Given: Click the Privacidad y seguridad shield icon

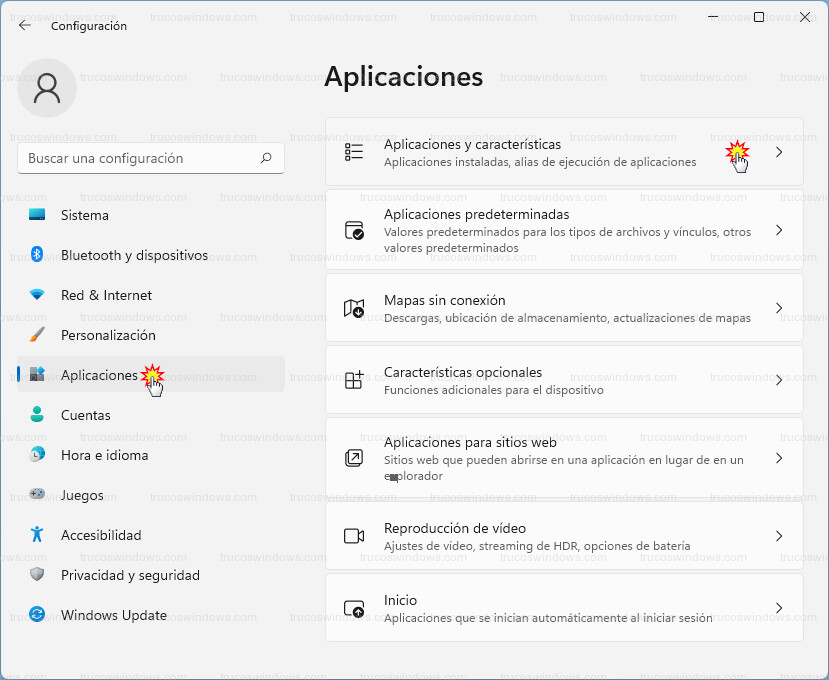Looking at the screenshot, I should (37, 575).
